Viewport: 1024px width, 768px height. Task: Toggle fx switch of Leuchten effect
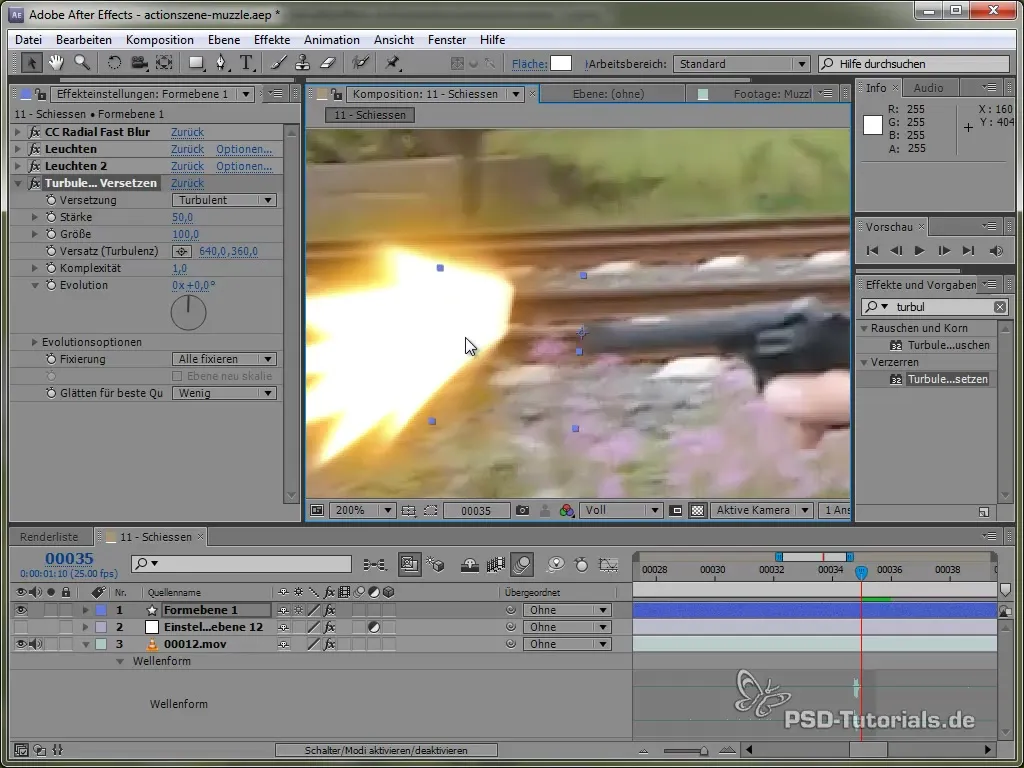click(x=34, y=149)
